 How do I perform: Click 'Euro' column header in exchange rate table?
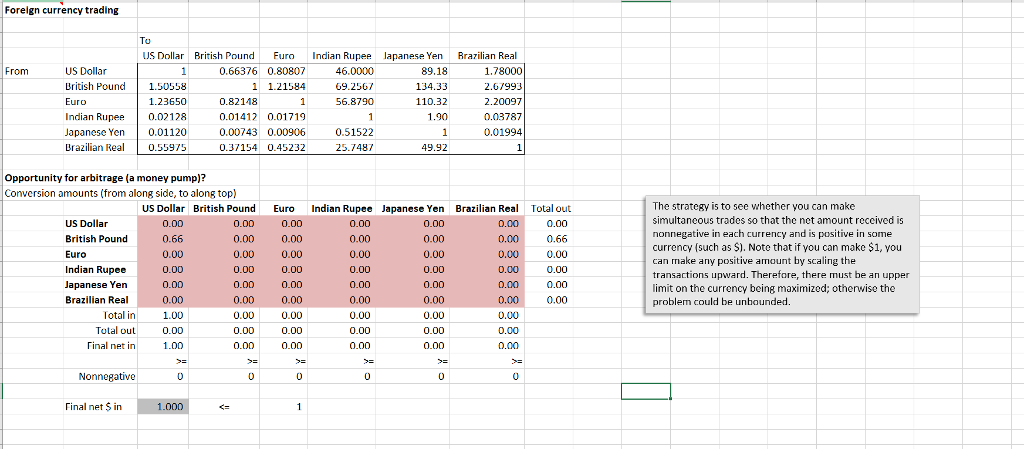[283, 56]
